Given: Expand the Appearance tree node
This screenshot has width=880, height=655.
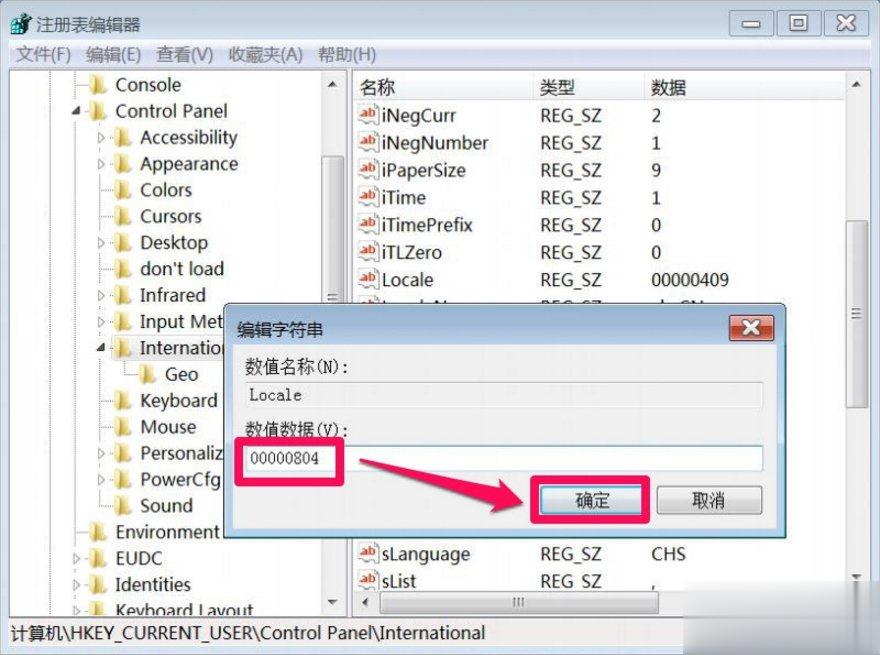Looking at the screenshot, I should pyautogui.click(x=101, y=164).
